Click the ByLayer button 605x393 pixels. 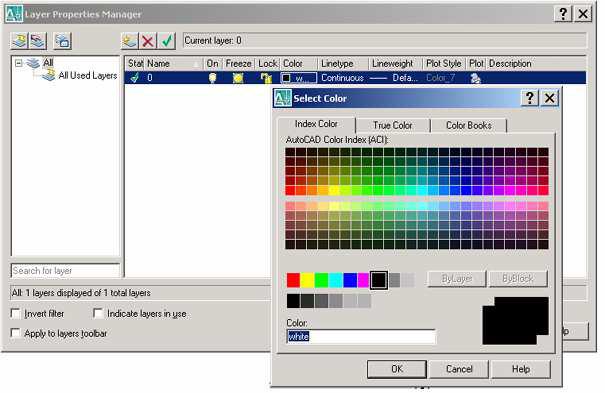point(456,279)
